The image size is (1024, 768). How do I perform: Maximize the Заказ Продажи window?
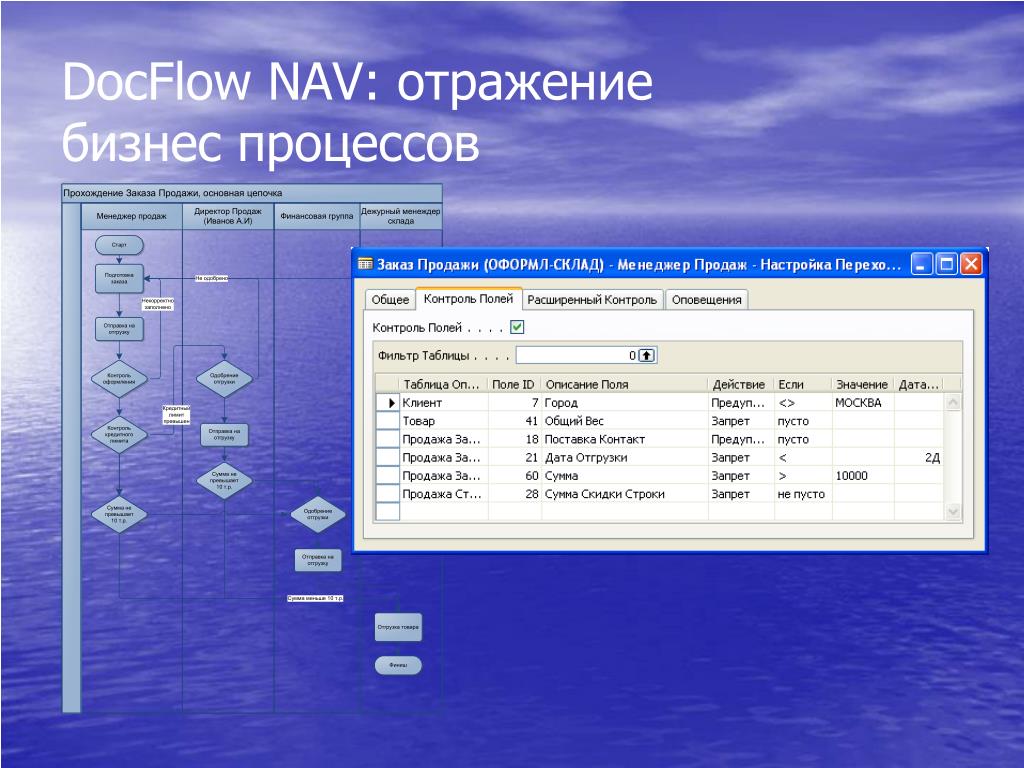click(946, 264)
